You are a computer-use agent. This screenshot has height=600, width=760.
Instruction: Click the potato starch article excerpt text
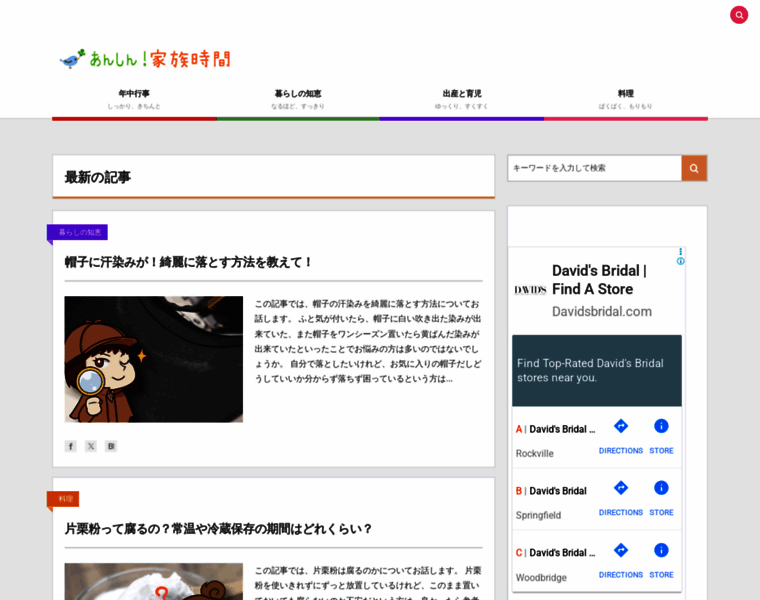[x=368, y=582]
